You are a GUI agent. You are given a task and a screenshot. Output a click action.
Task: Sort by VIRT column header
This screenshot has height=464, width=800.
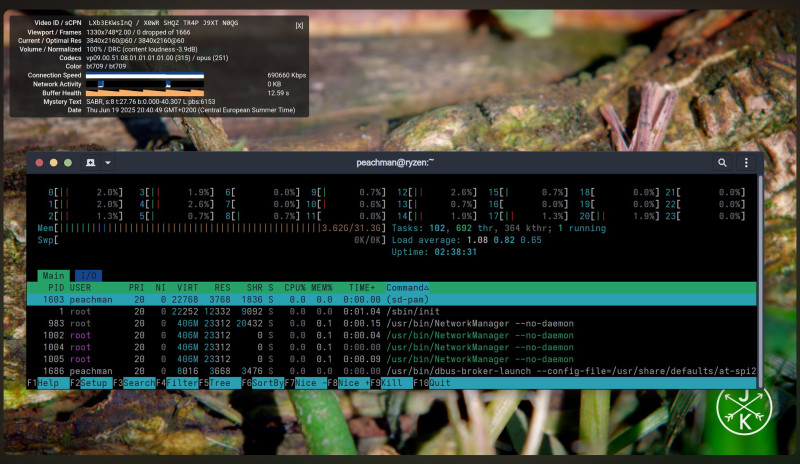click(187, 288)
